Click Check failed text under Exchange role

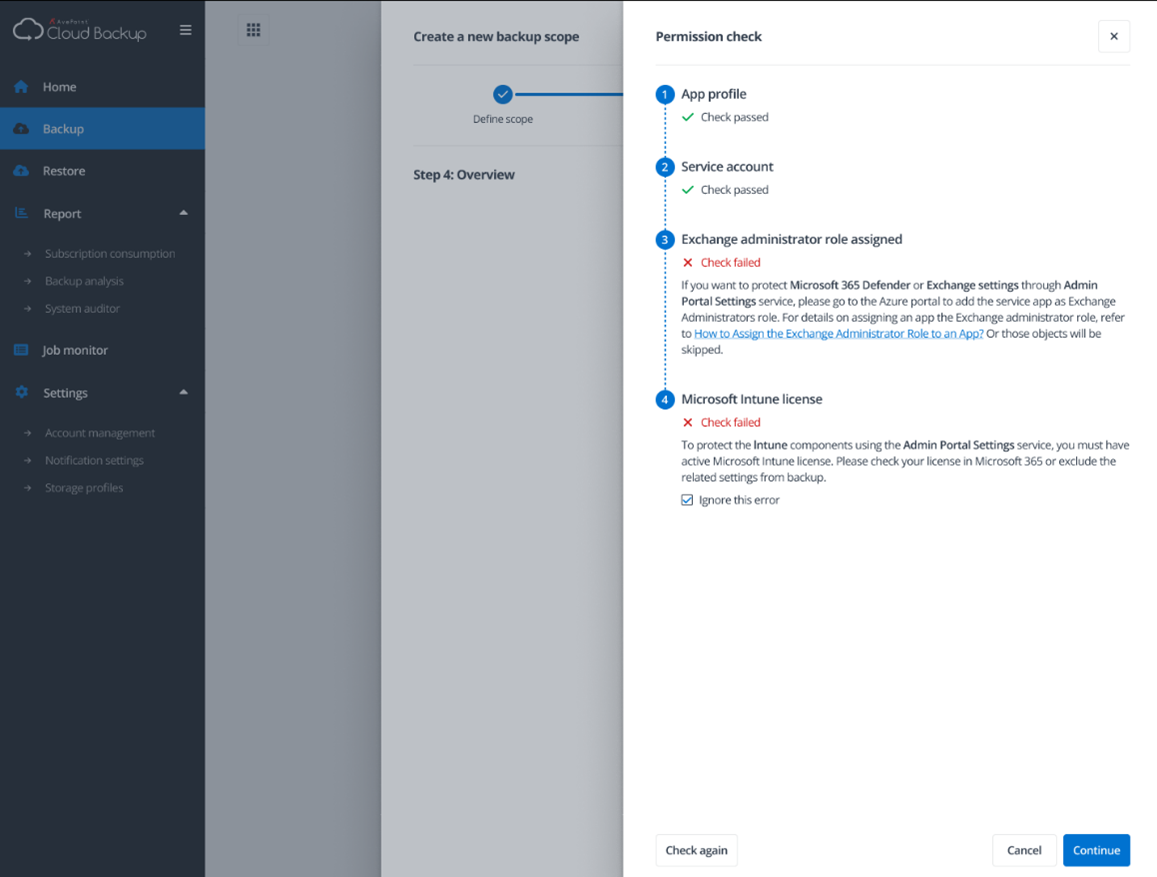pyautogui.click(x=730, y=263)
